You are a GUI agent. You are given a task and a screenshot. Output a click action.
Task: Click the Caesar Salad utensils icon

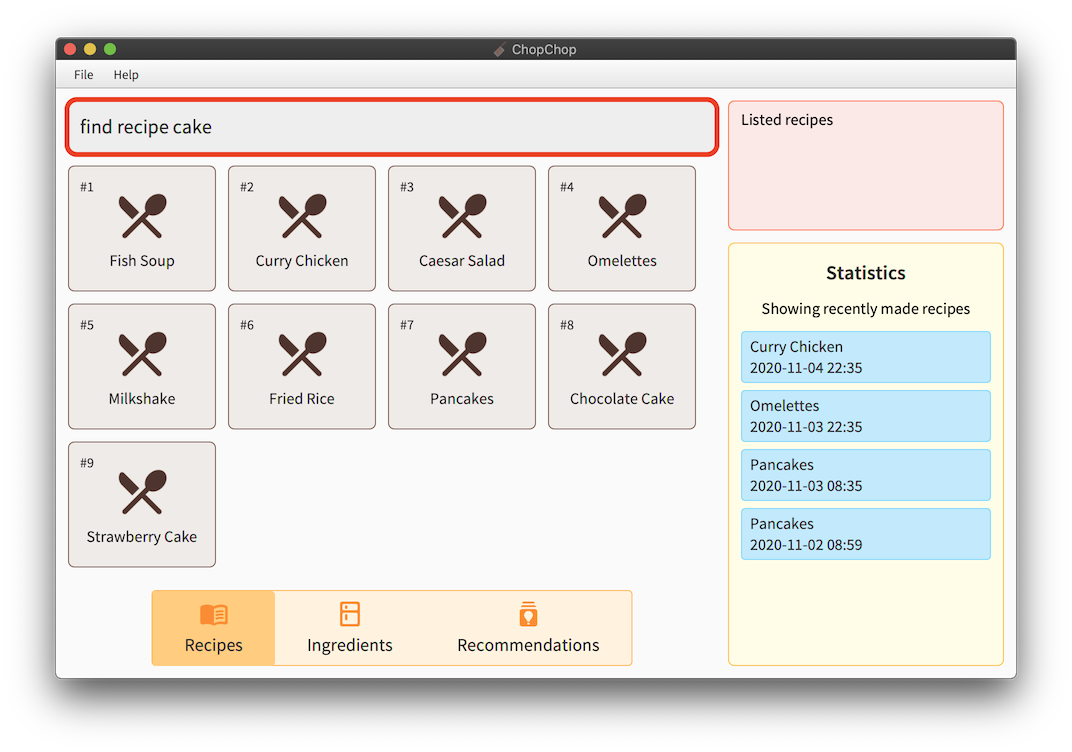pyautogui.click(x=462, y=216)
